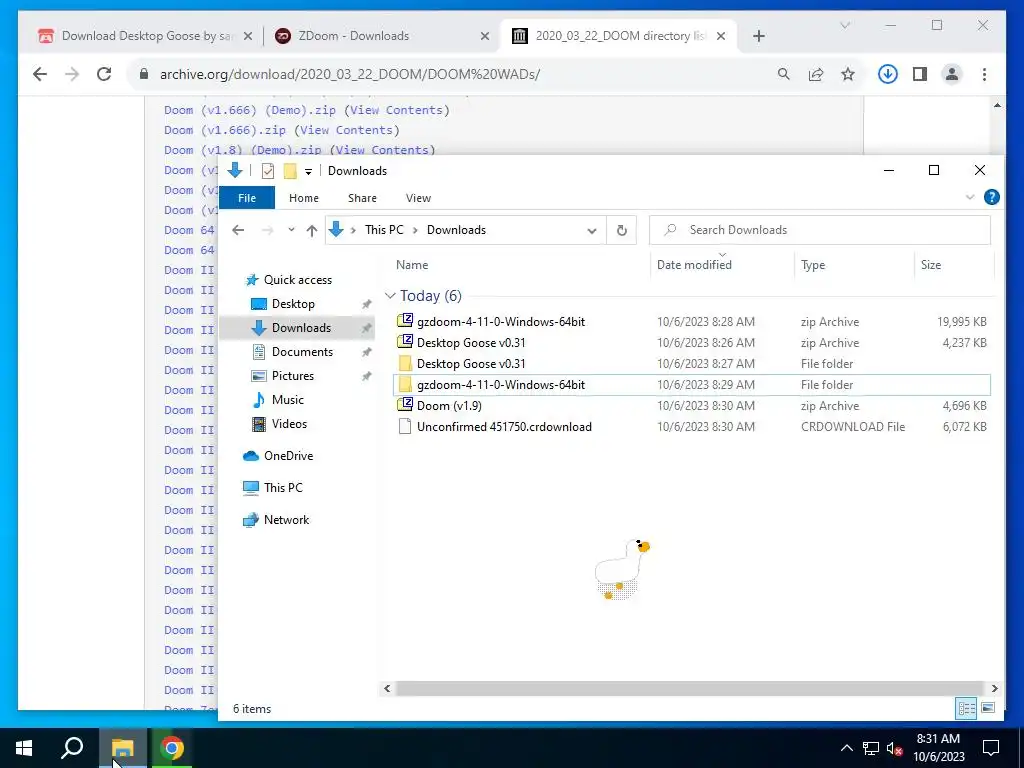Sort by the Size column header
Image resolution: width=1024 pixels, height=768 pixels.
(x=931, y=264)
